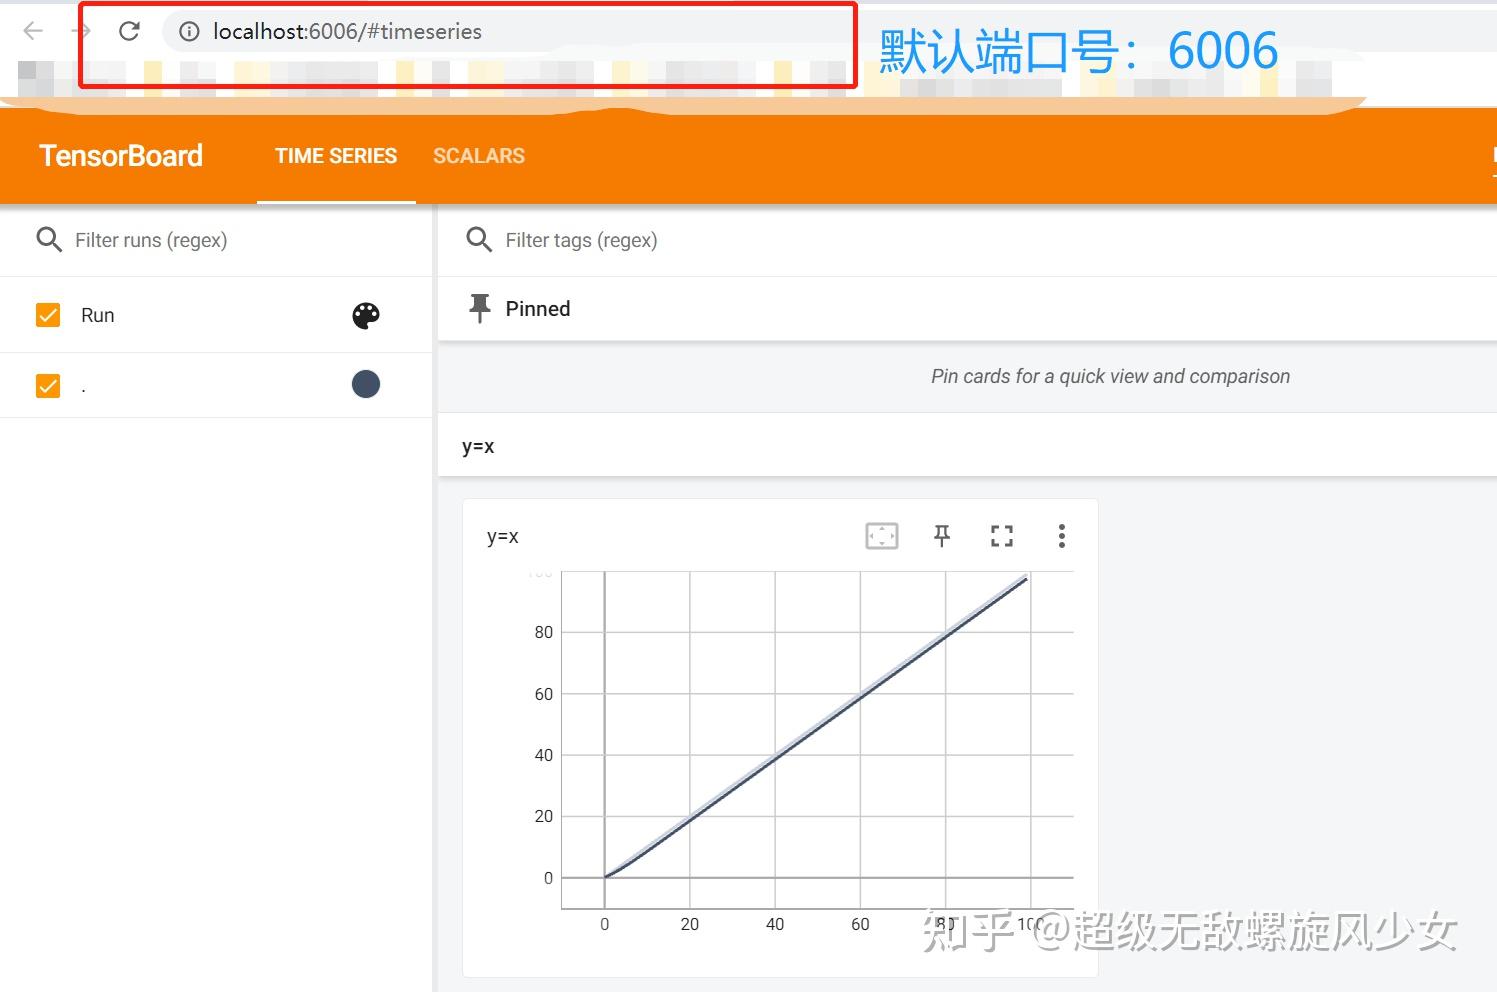Expand the y=x tag group header
This screenshot has height=992, width=1497.
(x=478, y=447)
